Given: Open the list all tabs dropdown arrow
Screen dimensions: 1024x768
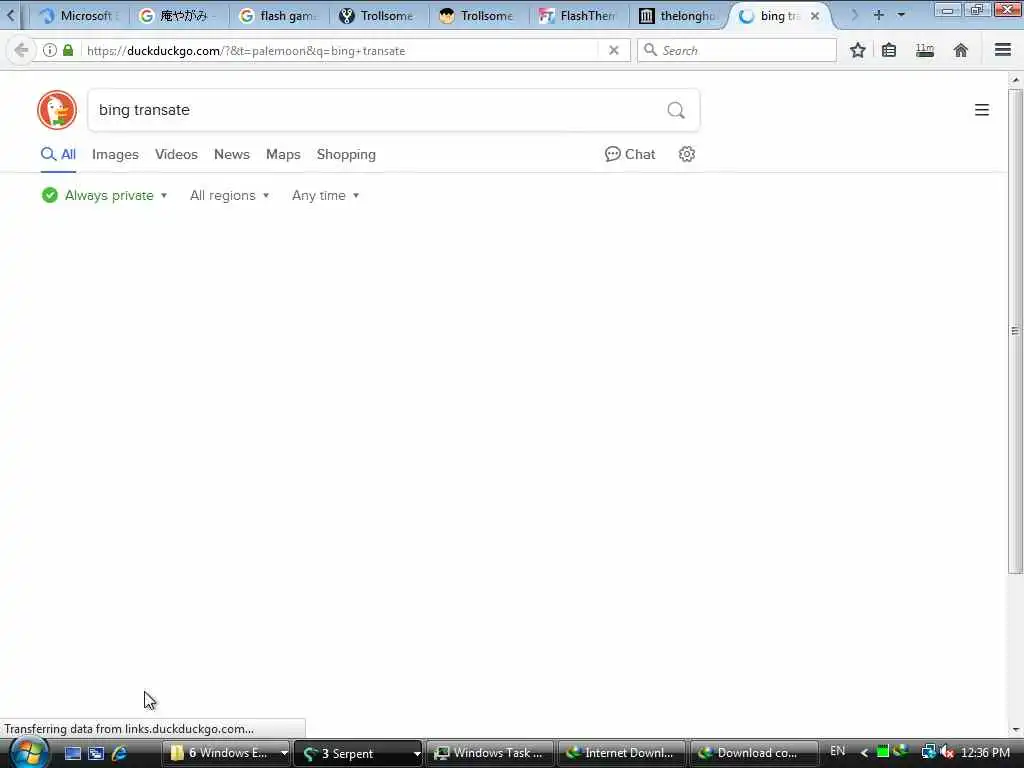Looking at the screenshot, I should [901, 14].
